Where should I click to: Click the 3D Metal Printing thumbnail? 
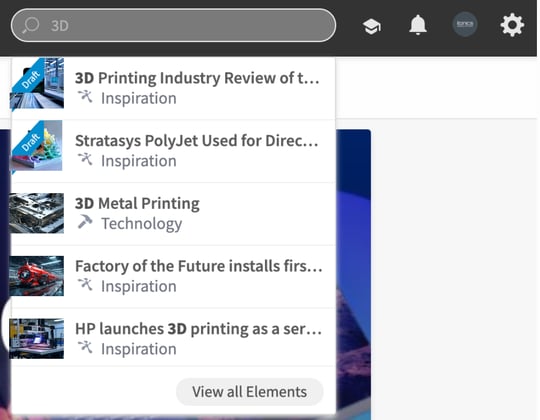pyautogui.click(x=37, y=213)
